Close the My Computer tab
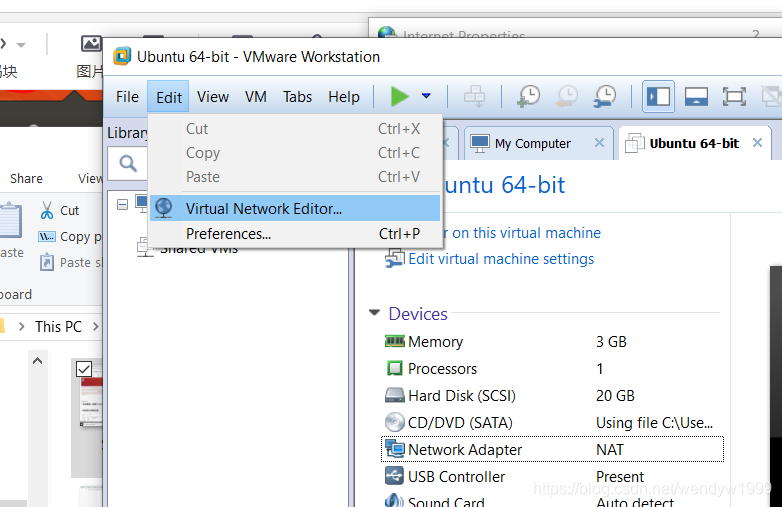This screenshot has height=507, width=782. (599, 143)
